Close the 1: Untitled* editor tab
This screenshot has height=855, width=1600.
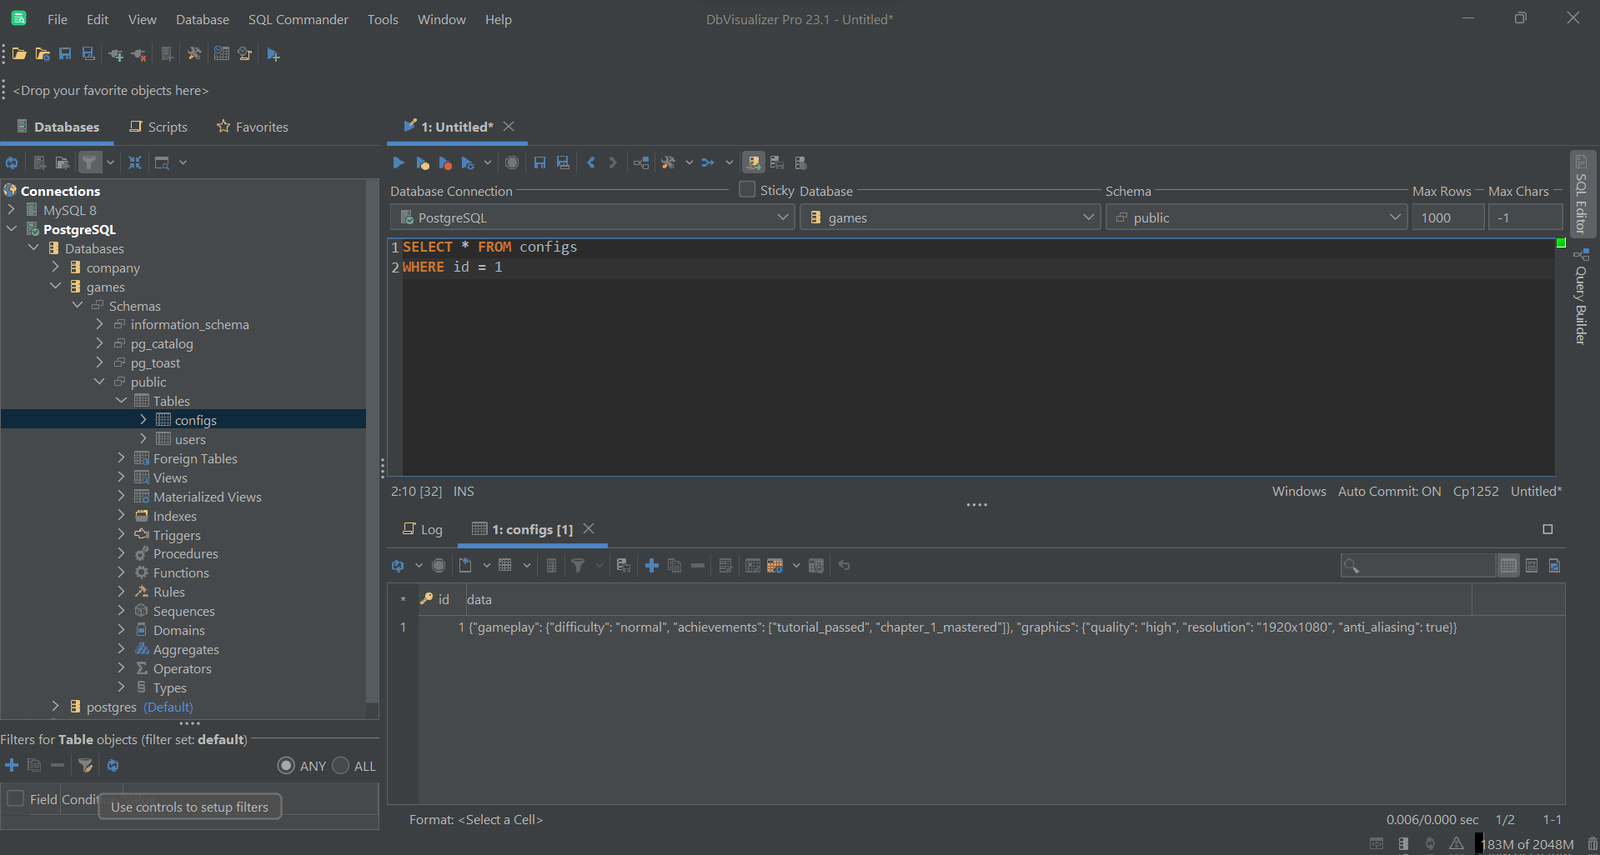(509, 126)
